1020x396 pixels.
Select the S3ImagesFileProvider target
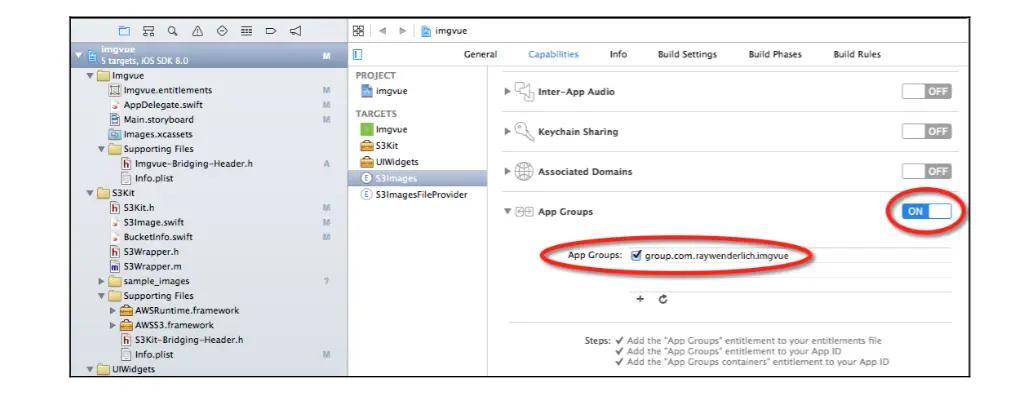pyautogui.click(x=414, y=194)
